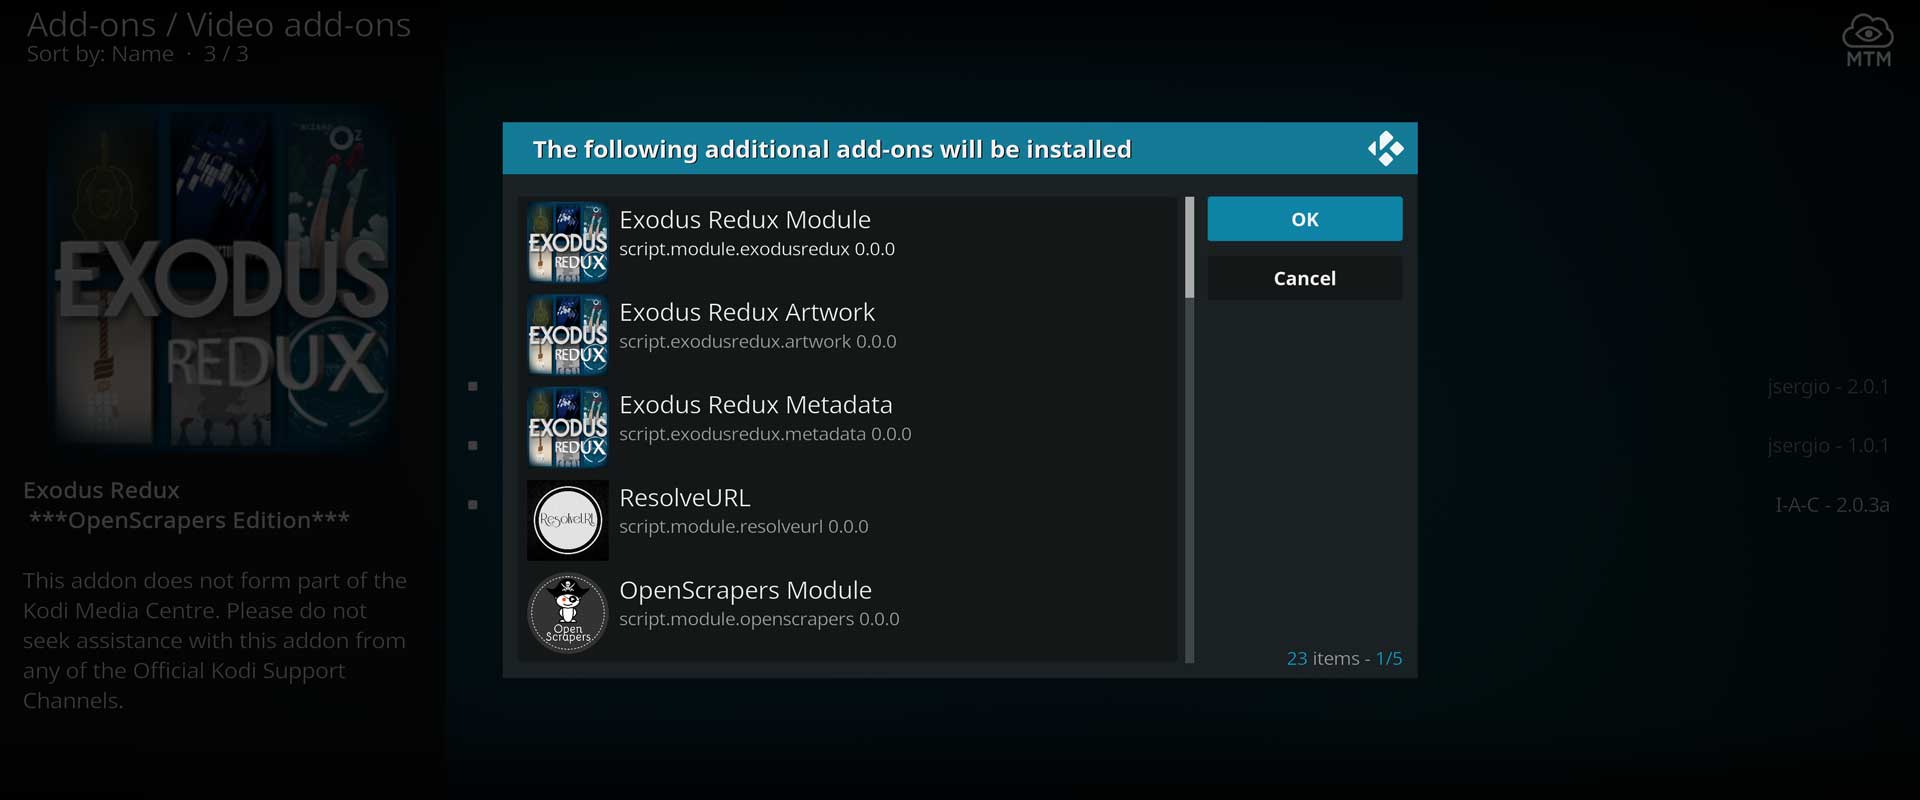Click the OpenScrapers pirate logo icon
The image size is (1920, 800).
567,612
